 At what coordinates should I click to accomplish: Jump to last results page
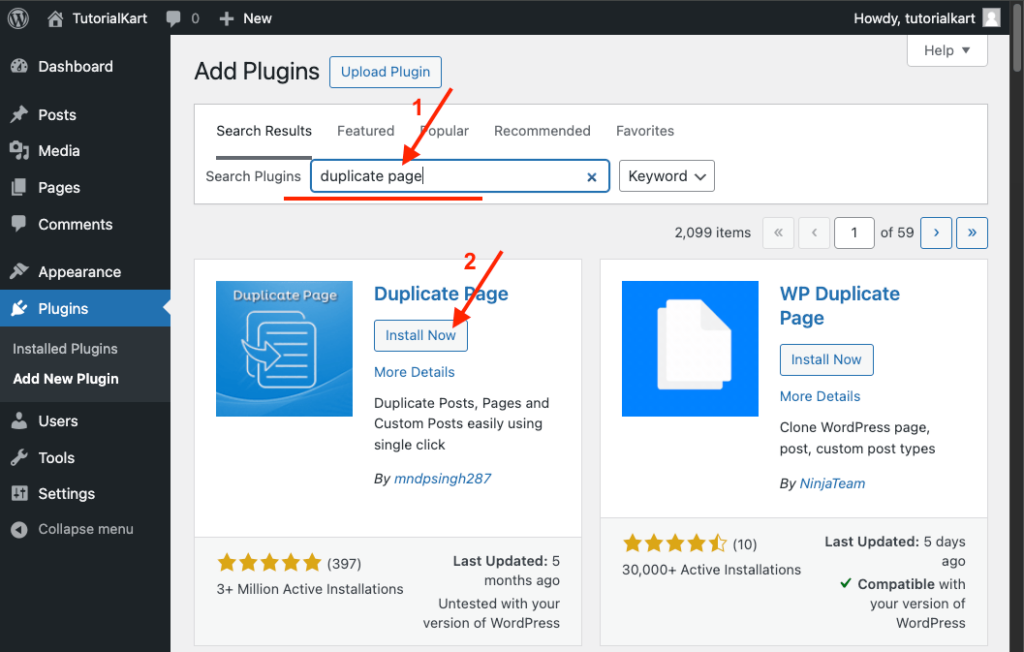pos(972,233)
